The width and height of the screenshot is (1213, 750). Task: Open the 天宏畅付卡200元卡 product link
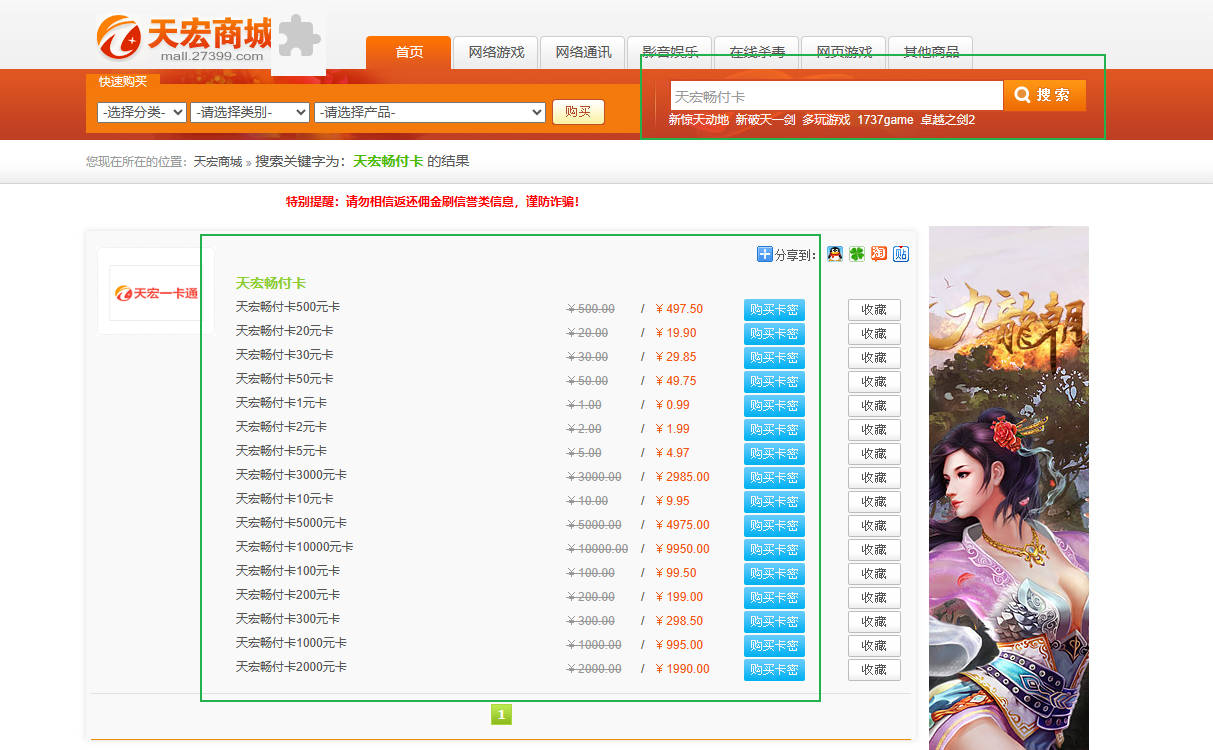[x=288, y=595]
